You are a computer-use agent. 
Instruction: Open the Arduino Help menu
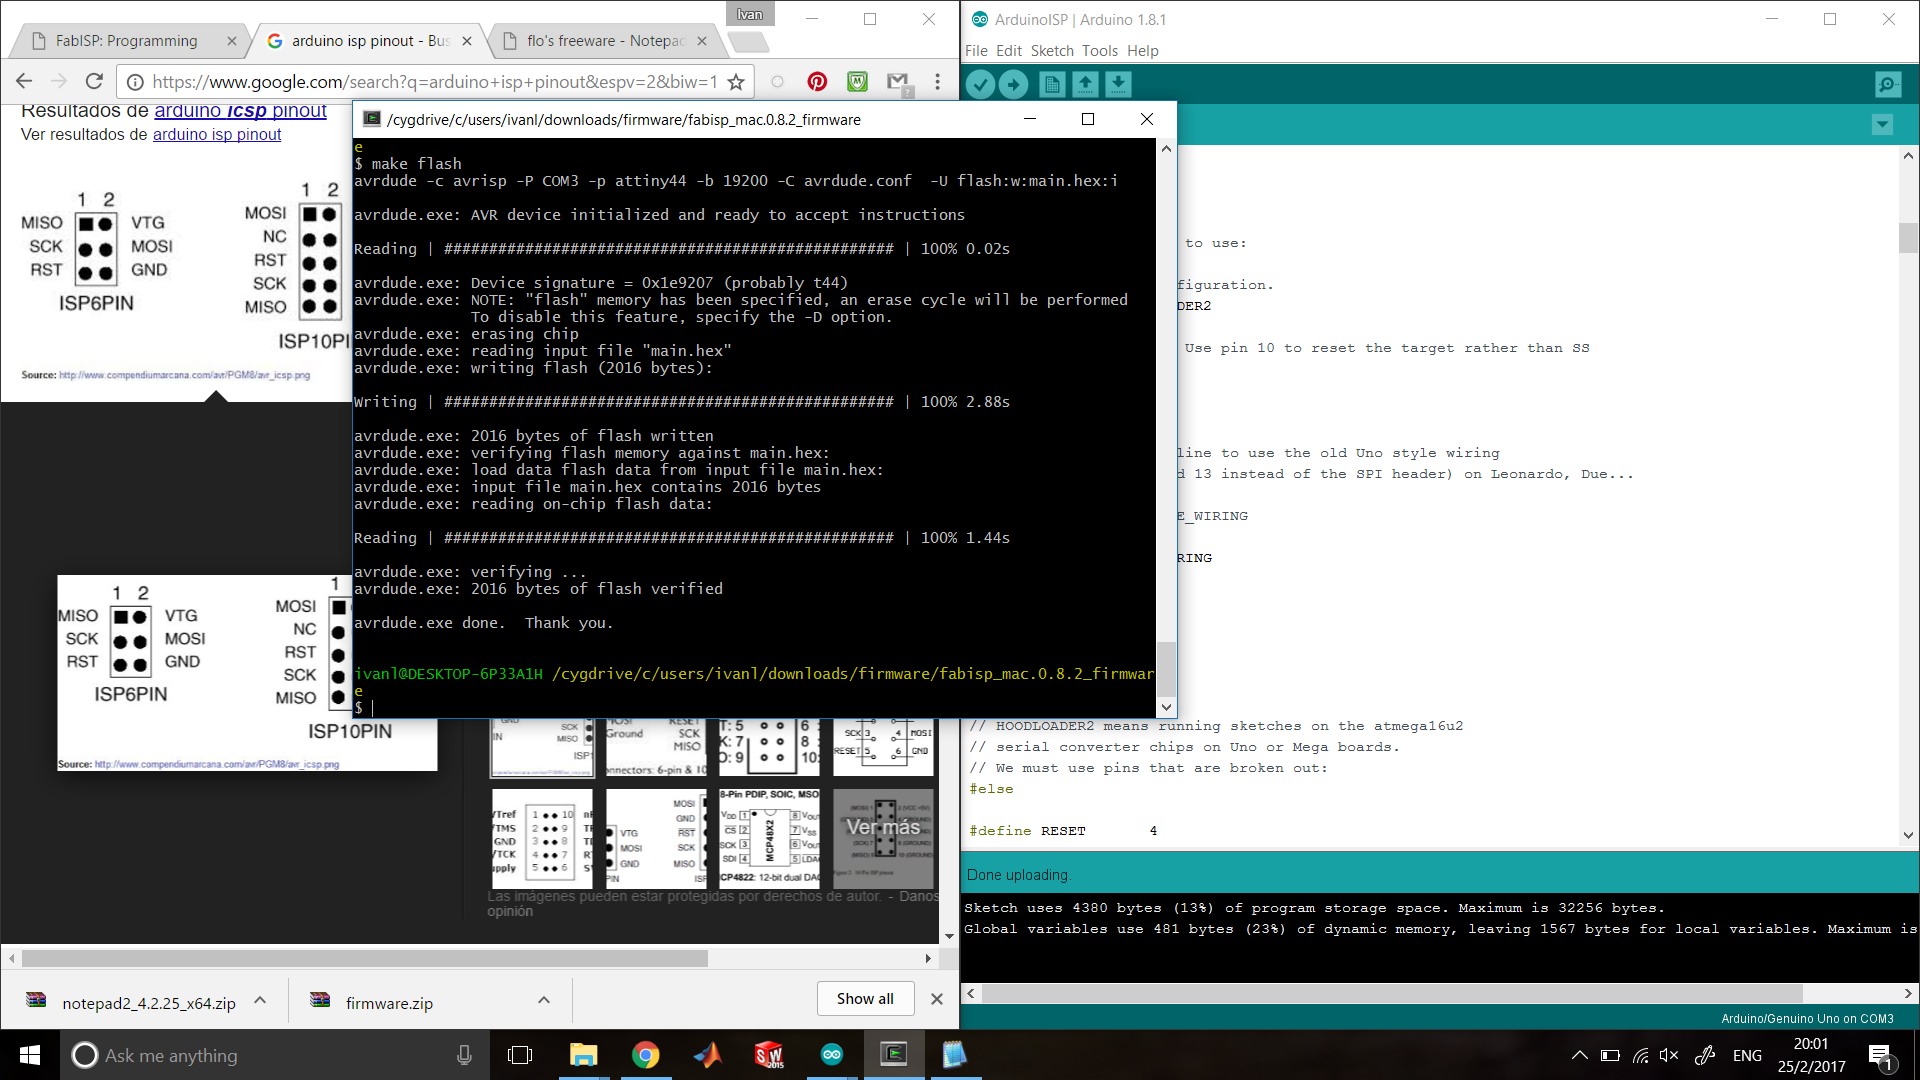[x=1142, y=51]
